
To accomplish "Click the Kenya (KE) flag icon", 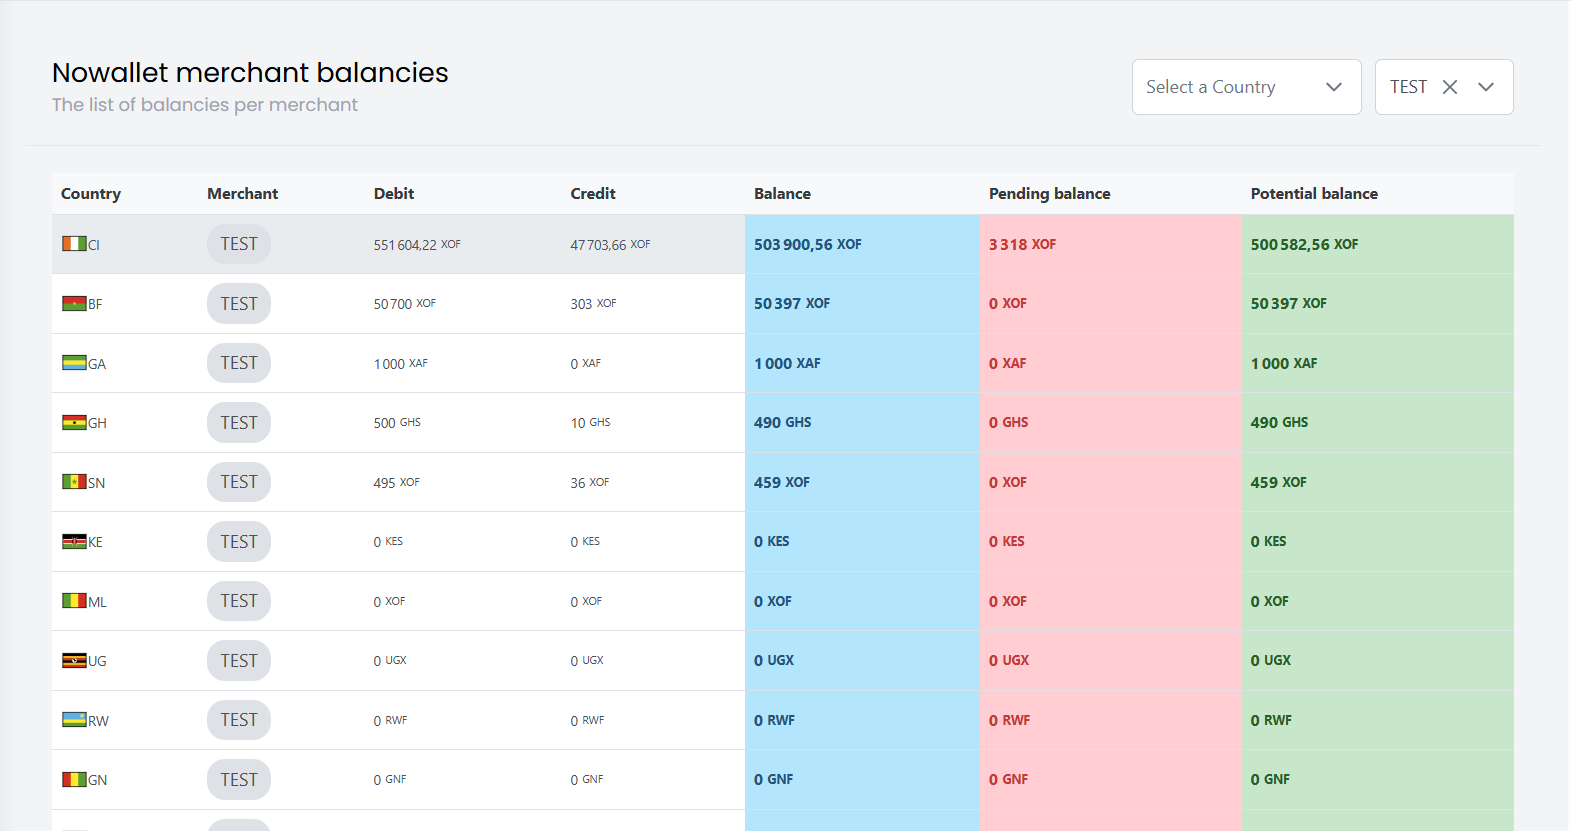I will click(74, 542).
